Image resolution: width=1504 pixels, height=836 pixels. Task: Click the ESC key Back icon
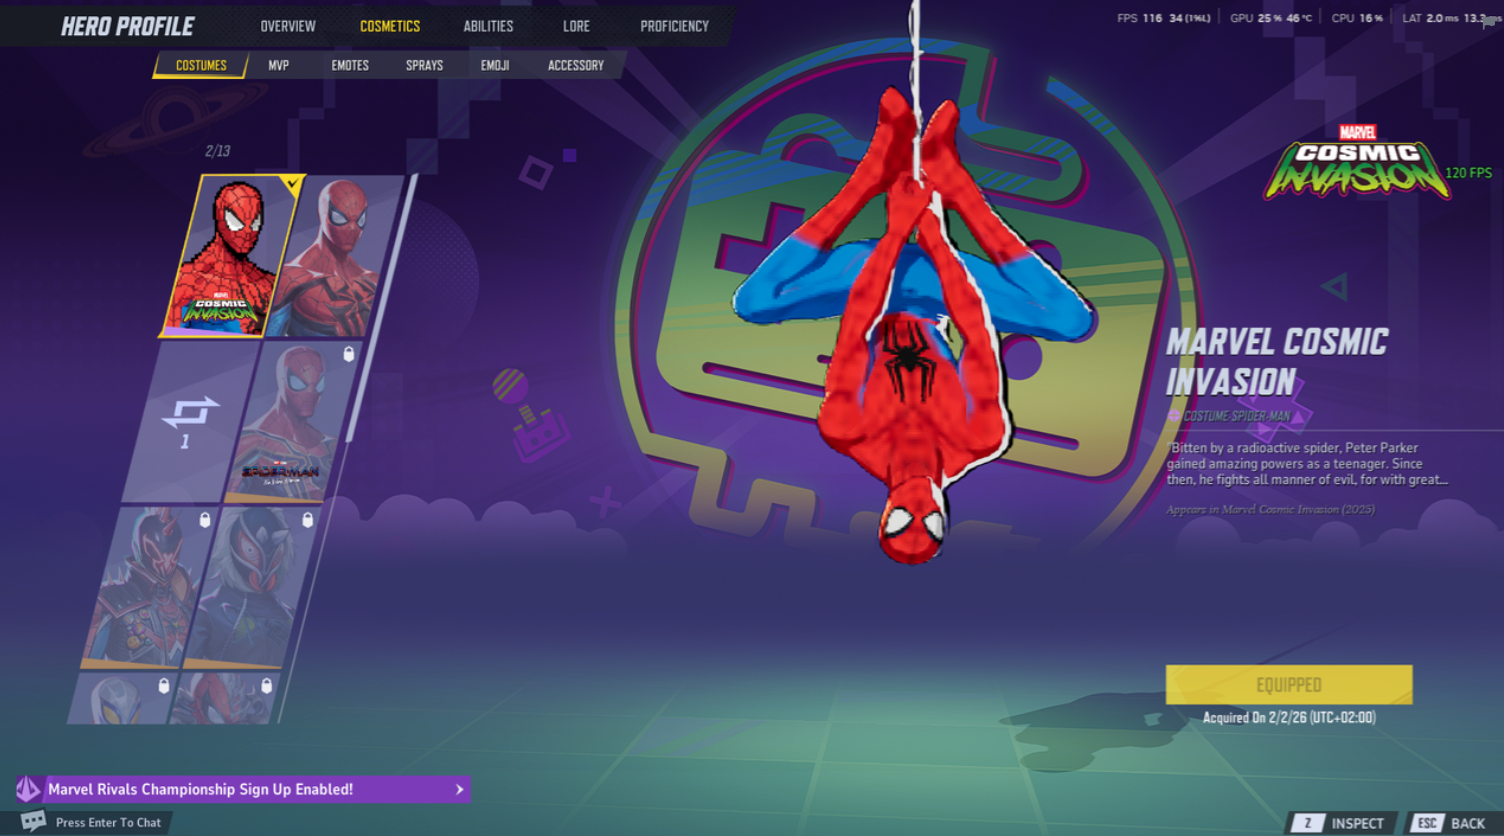(x=1427, y=823)
